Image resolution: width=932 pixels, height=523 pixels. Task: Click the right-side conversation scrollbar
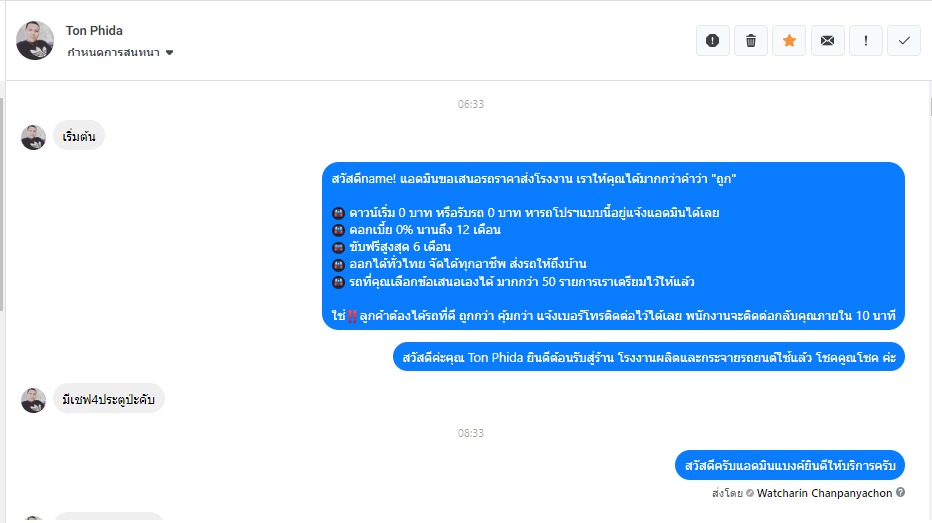click(930, 107)
